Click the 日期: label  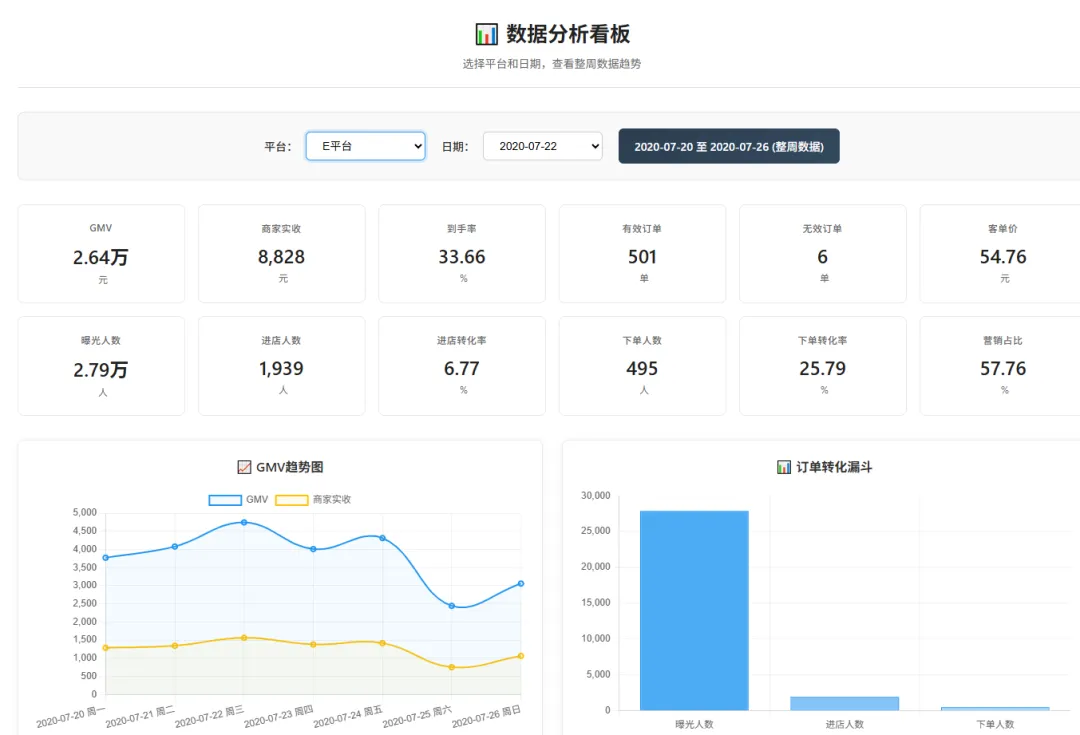(x=455, y=147)
